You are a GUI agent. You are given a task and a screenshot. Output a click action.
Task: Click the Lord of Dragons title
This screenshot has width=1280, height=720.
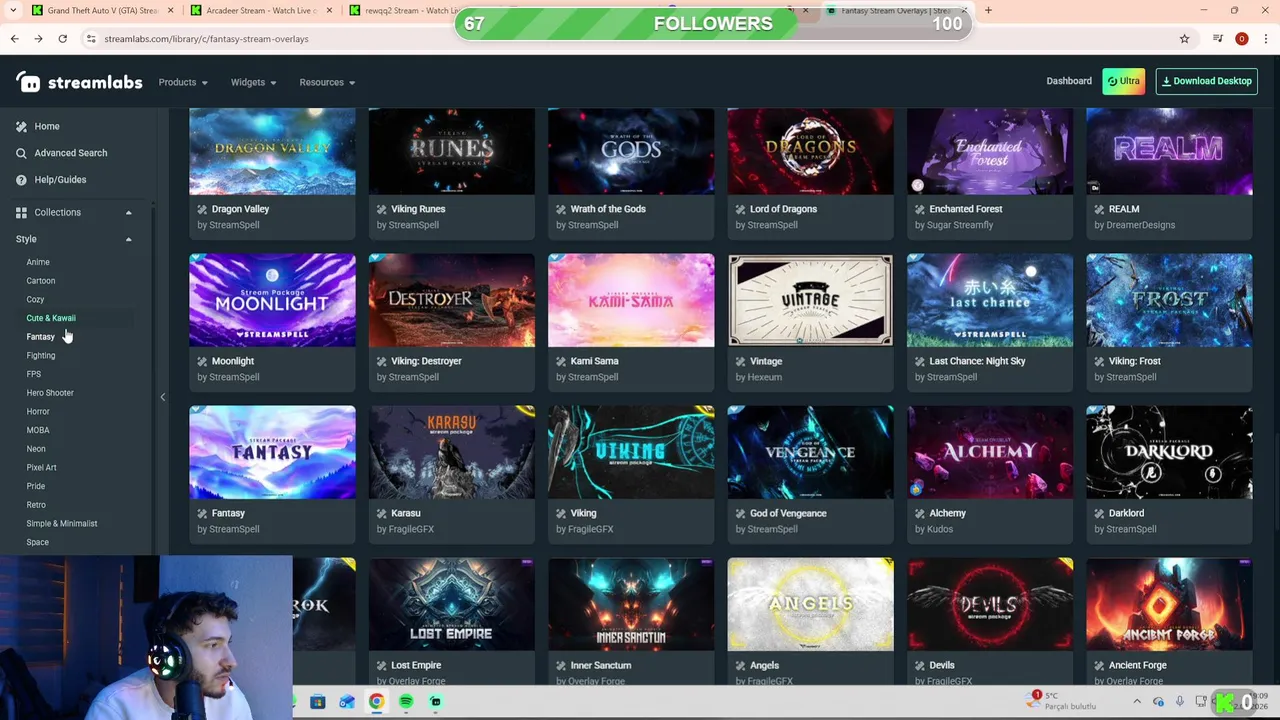783,209
